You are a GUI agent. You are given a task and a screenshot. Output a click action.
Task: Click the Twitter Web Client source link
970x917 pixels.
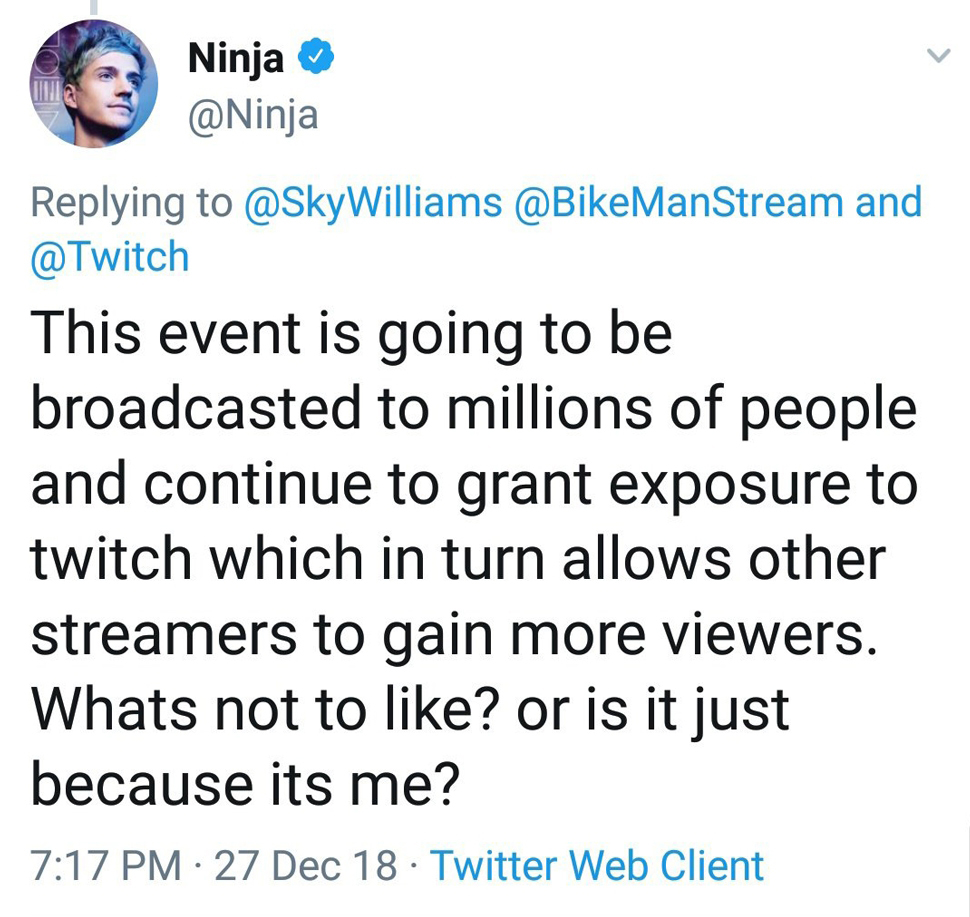[x=597, y=866]
